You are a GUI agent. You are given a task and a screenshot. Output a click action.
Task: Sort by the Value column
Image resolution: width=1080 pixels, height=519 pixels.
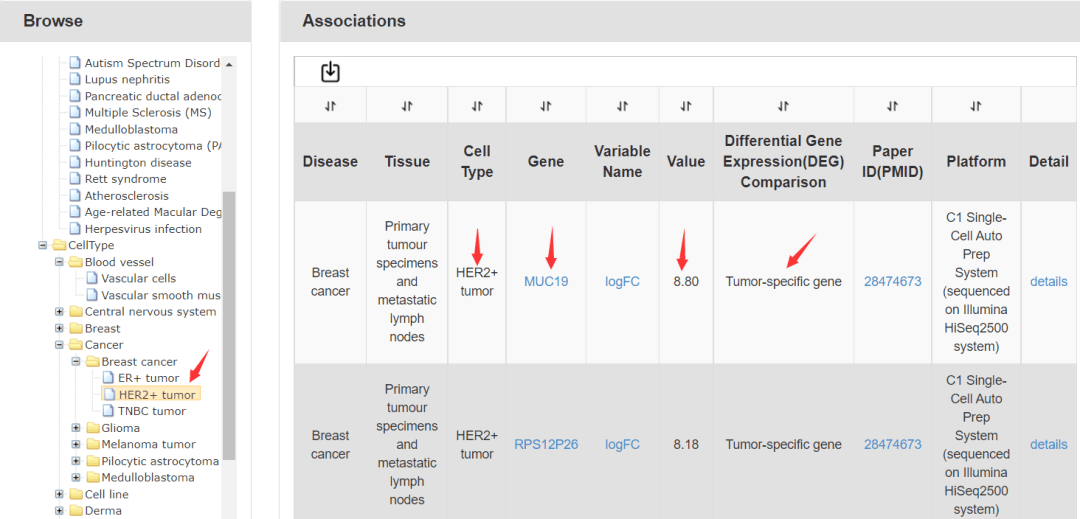pos(686,106)
